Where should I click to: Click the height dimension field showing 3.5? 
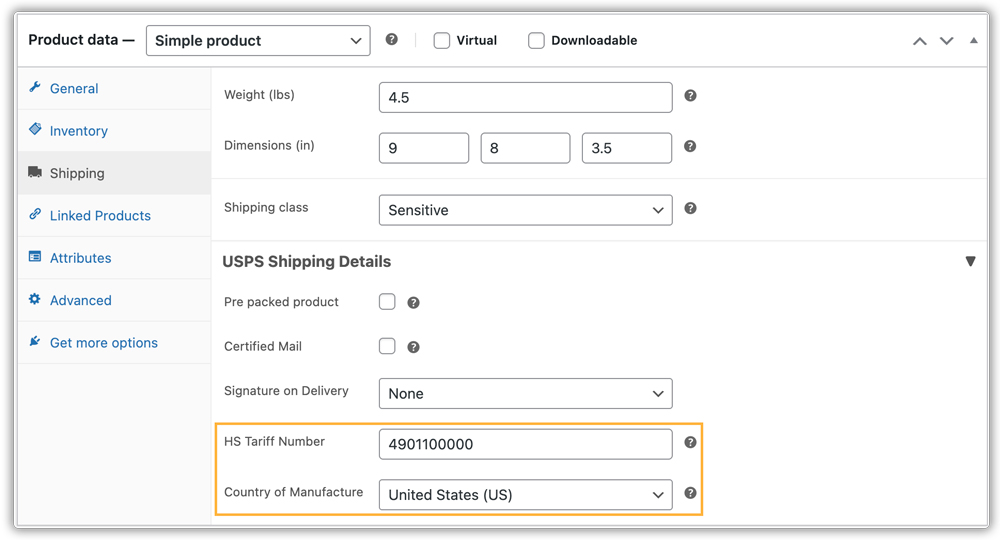627,148
